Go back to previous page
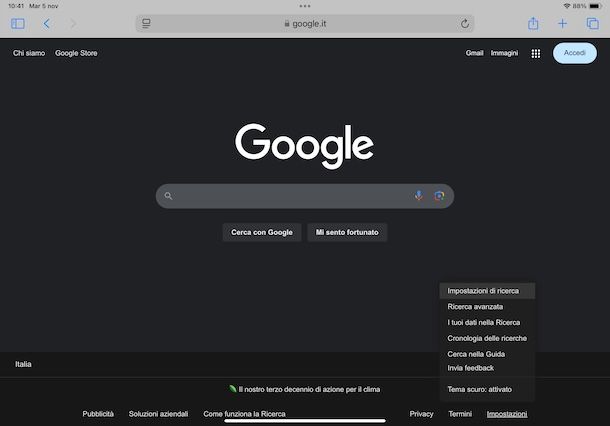The image size is (610, 426). point(46,24)
